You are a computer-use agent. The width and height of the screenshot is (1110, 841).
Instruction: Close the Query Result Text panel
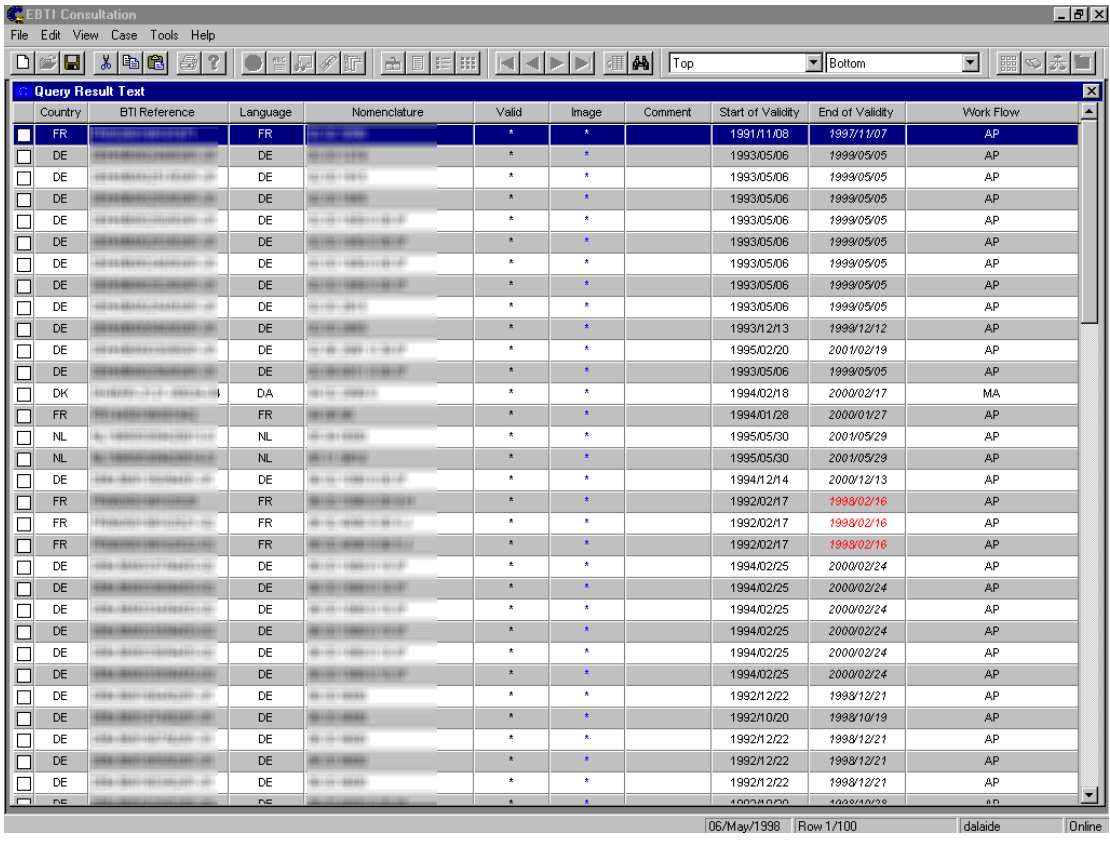tap(1091, 91)
